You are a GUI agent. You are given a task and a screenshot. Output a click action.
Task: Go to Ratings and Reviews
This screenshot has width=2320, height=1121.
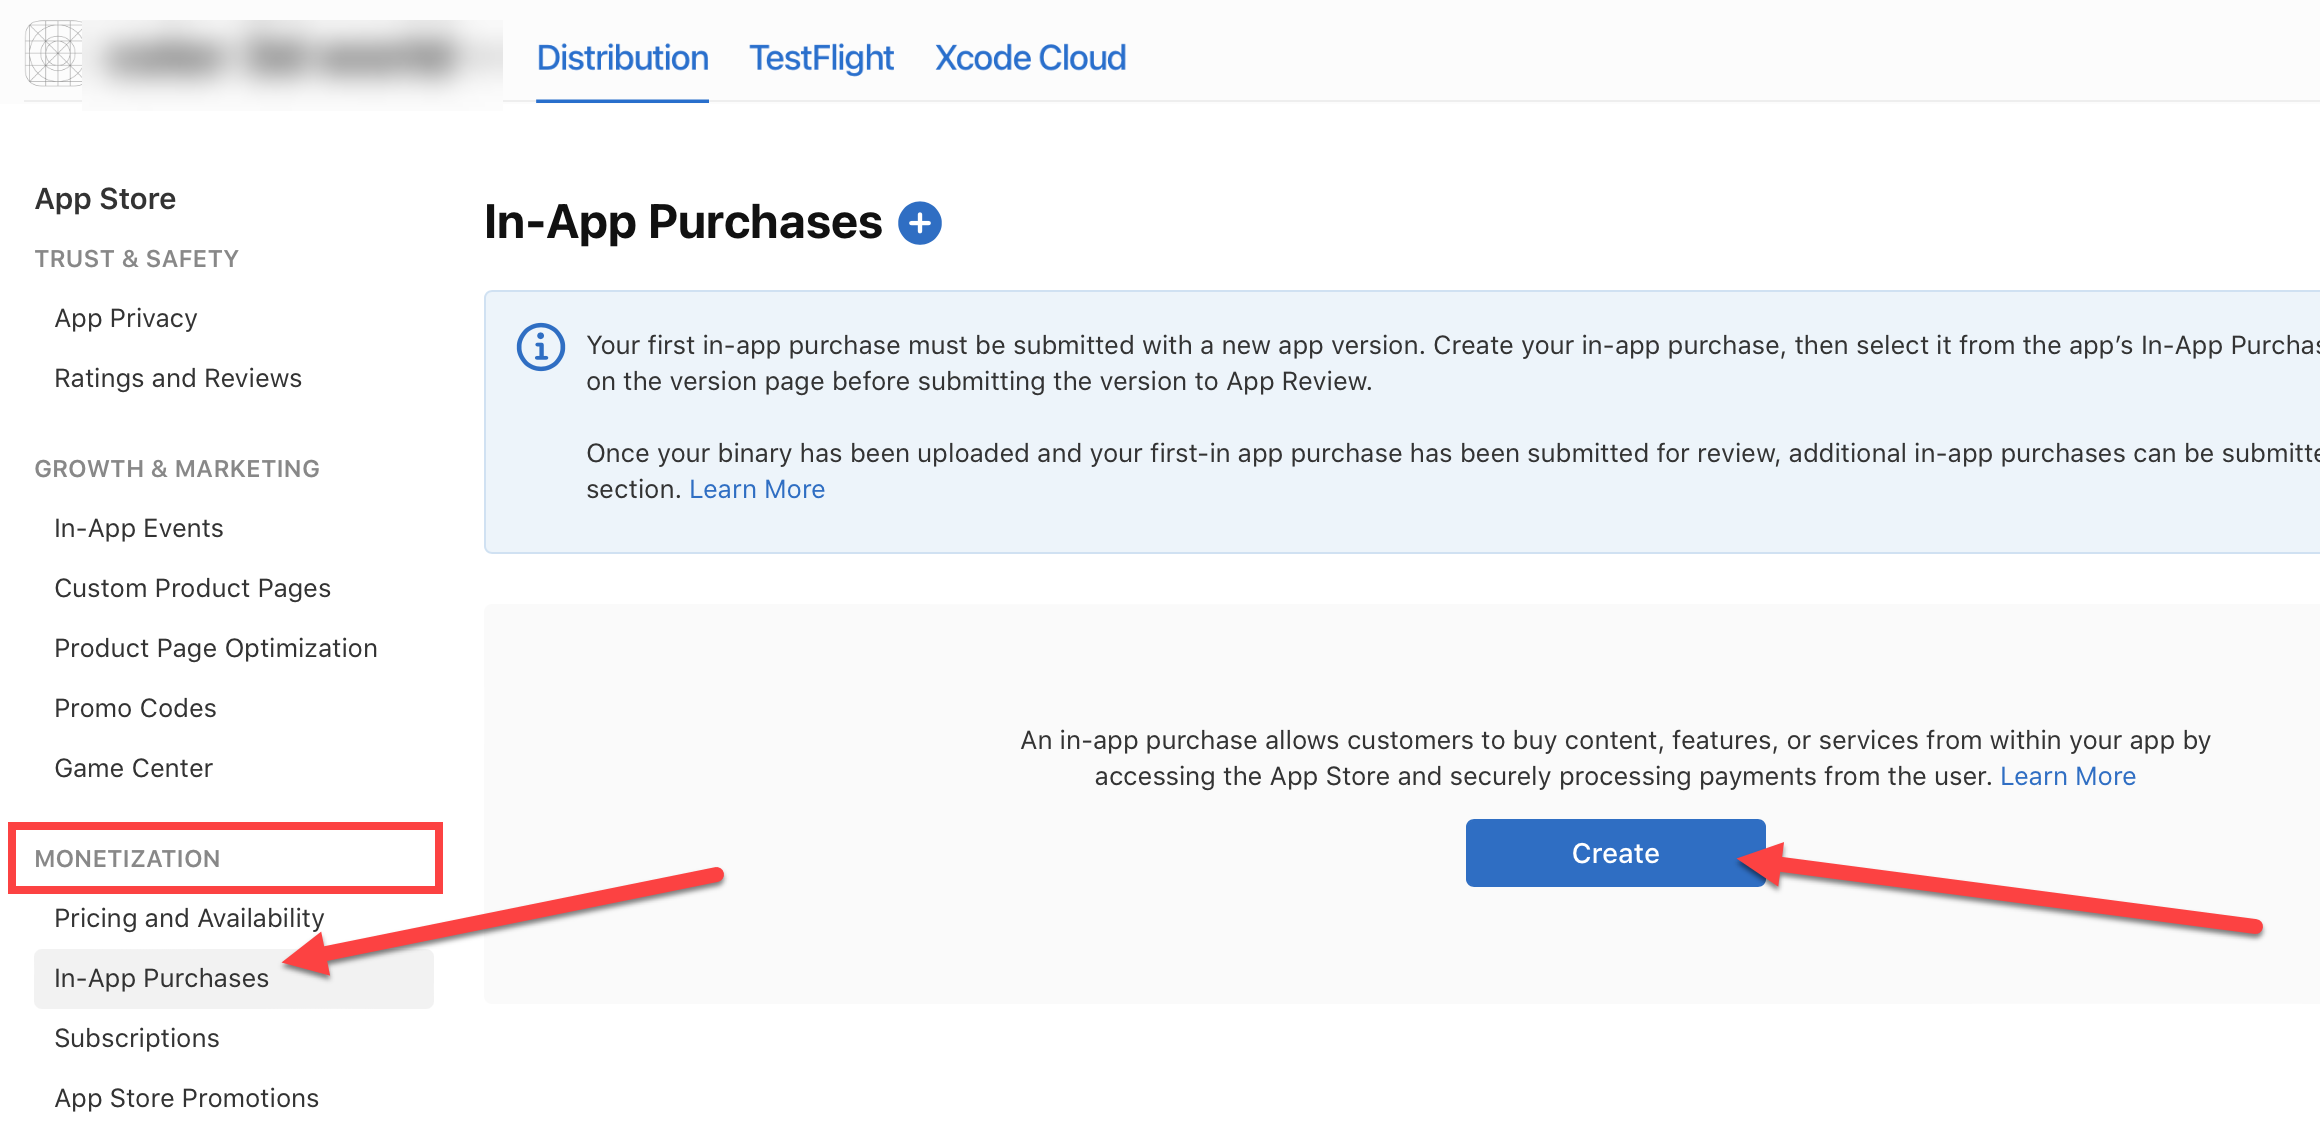pos(178,378)
